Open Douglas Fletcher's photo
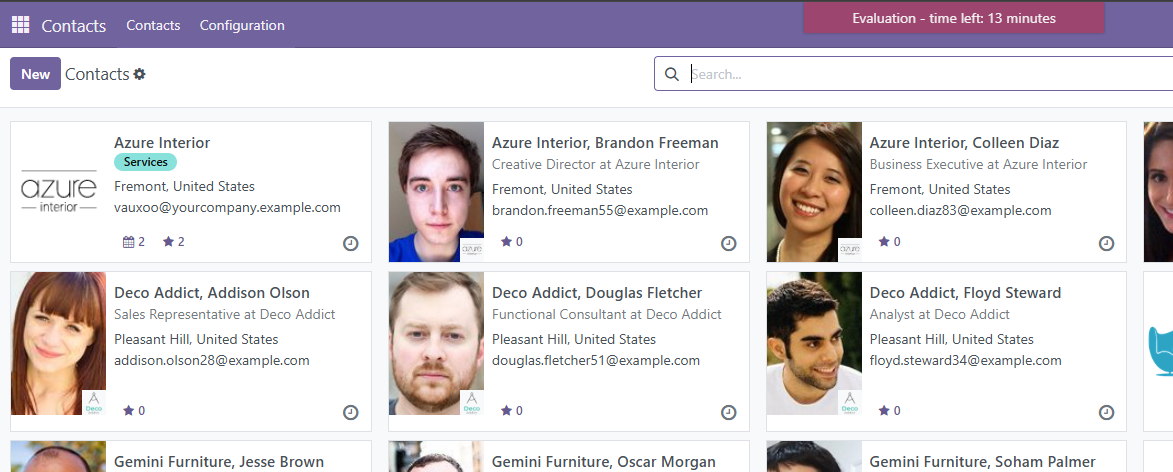 (x=436, y=343)
